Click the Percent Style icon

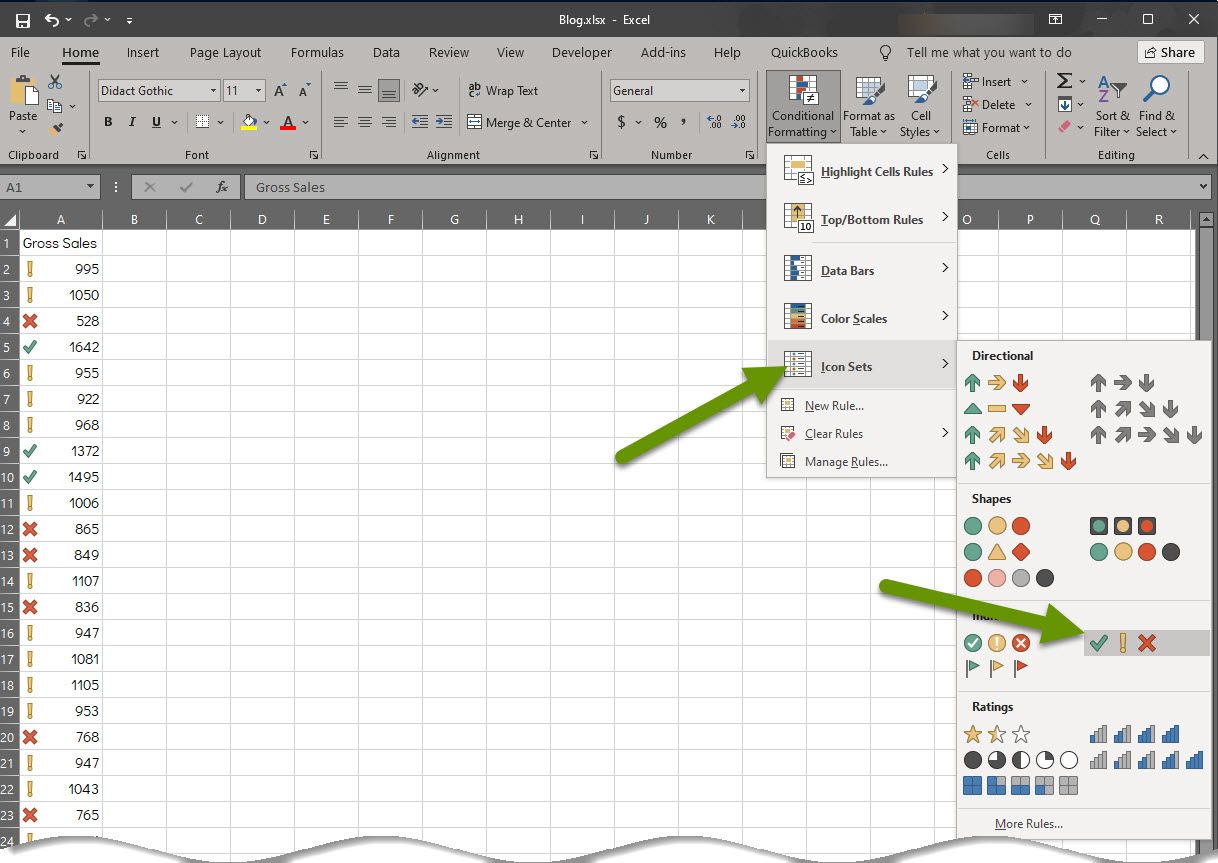[659, 122]
